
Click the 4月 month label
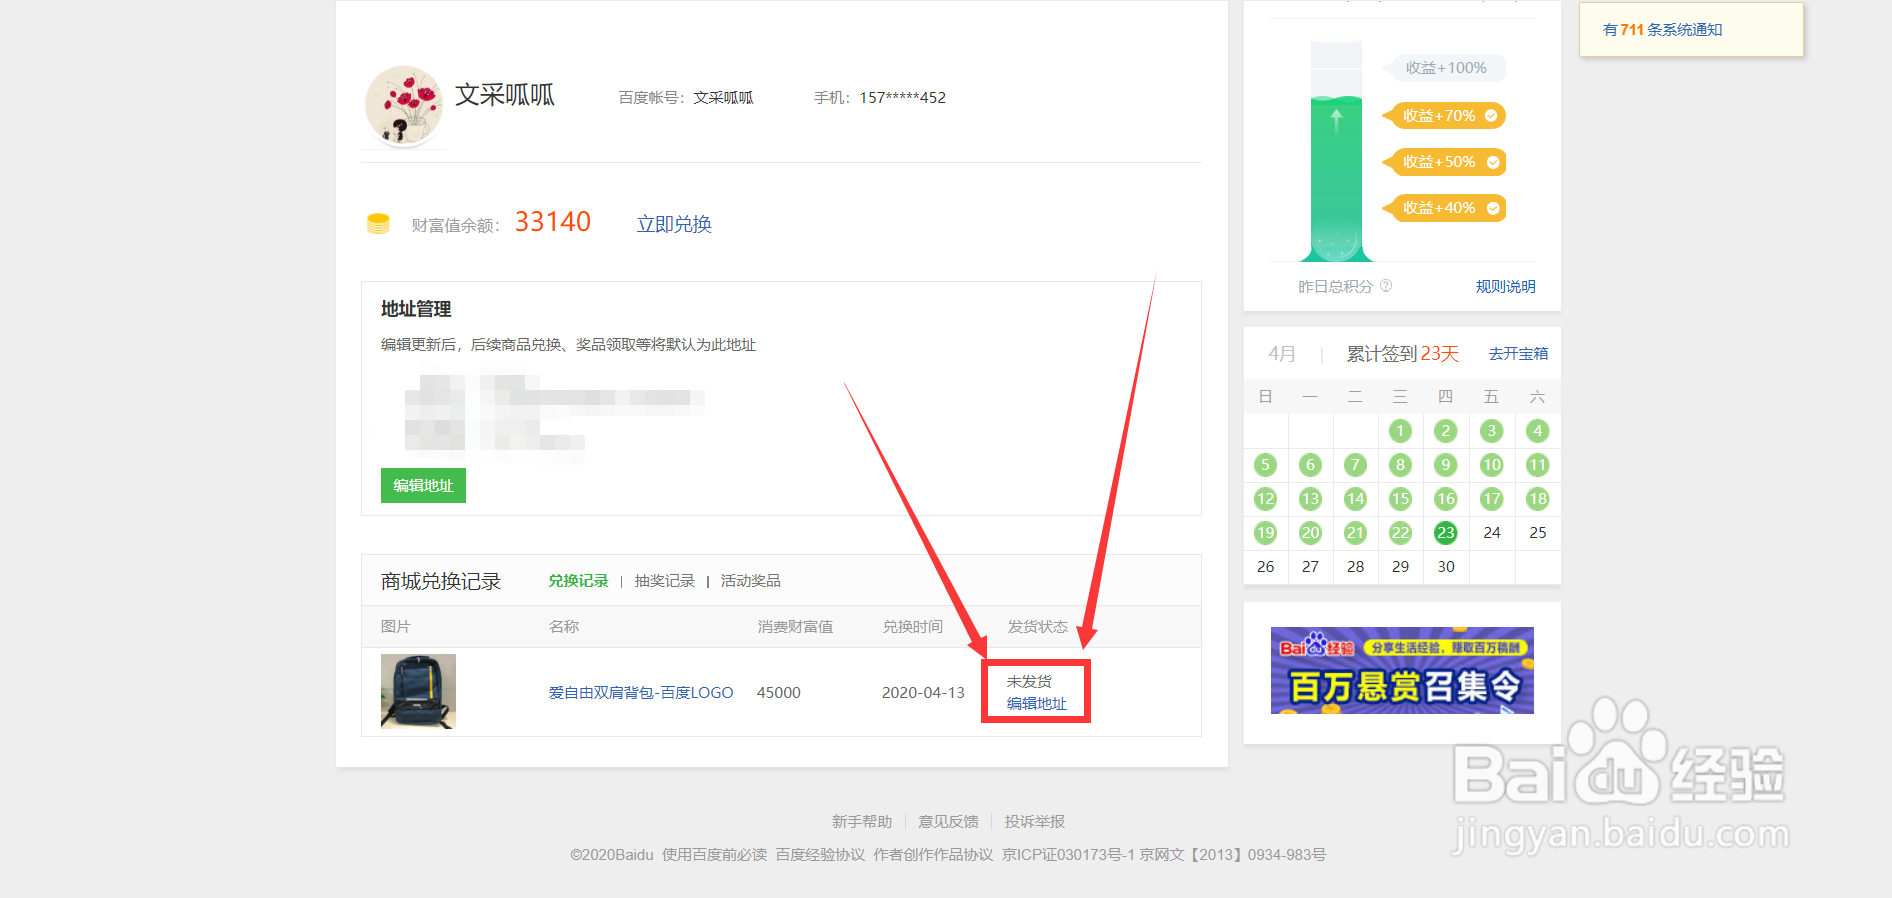pos(1282,354)
